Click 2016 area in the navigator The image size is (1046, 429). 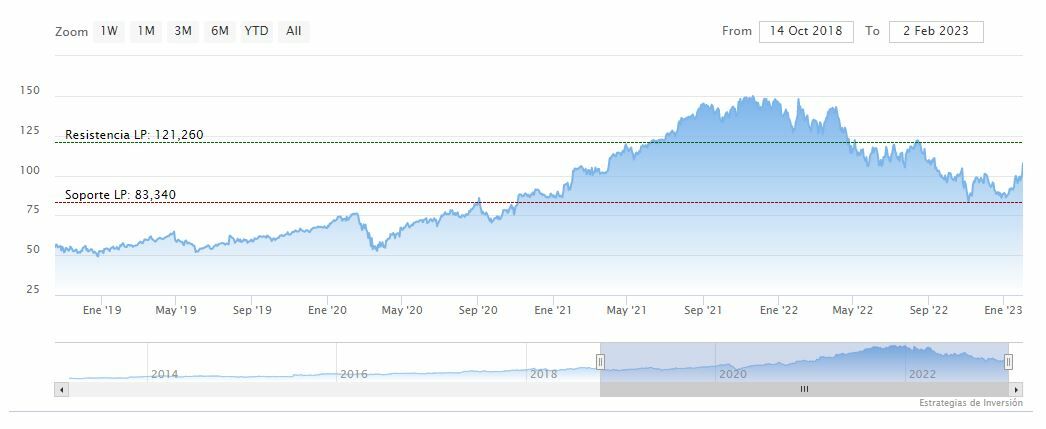pos(355,374)
